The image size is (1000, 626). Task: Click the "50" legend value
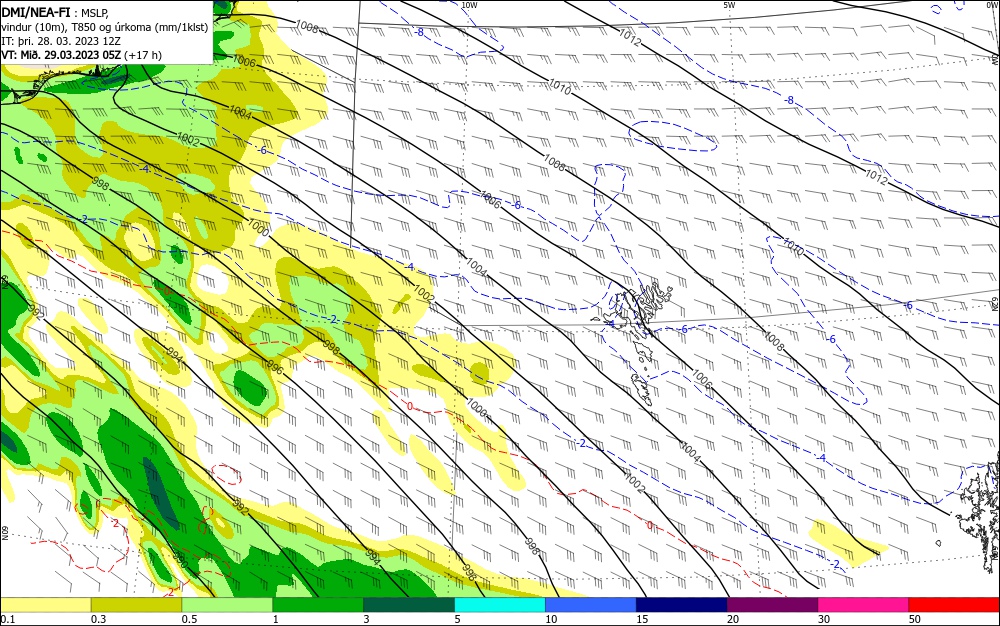pyautogui.click(x=915, y=619)
